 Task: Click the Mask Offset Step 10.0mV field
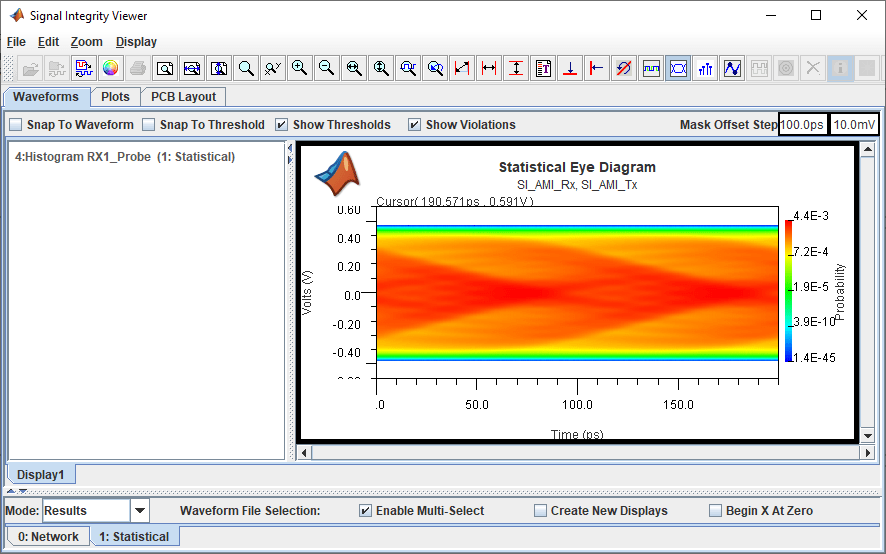pos(854,124)
